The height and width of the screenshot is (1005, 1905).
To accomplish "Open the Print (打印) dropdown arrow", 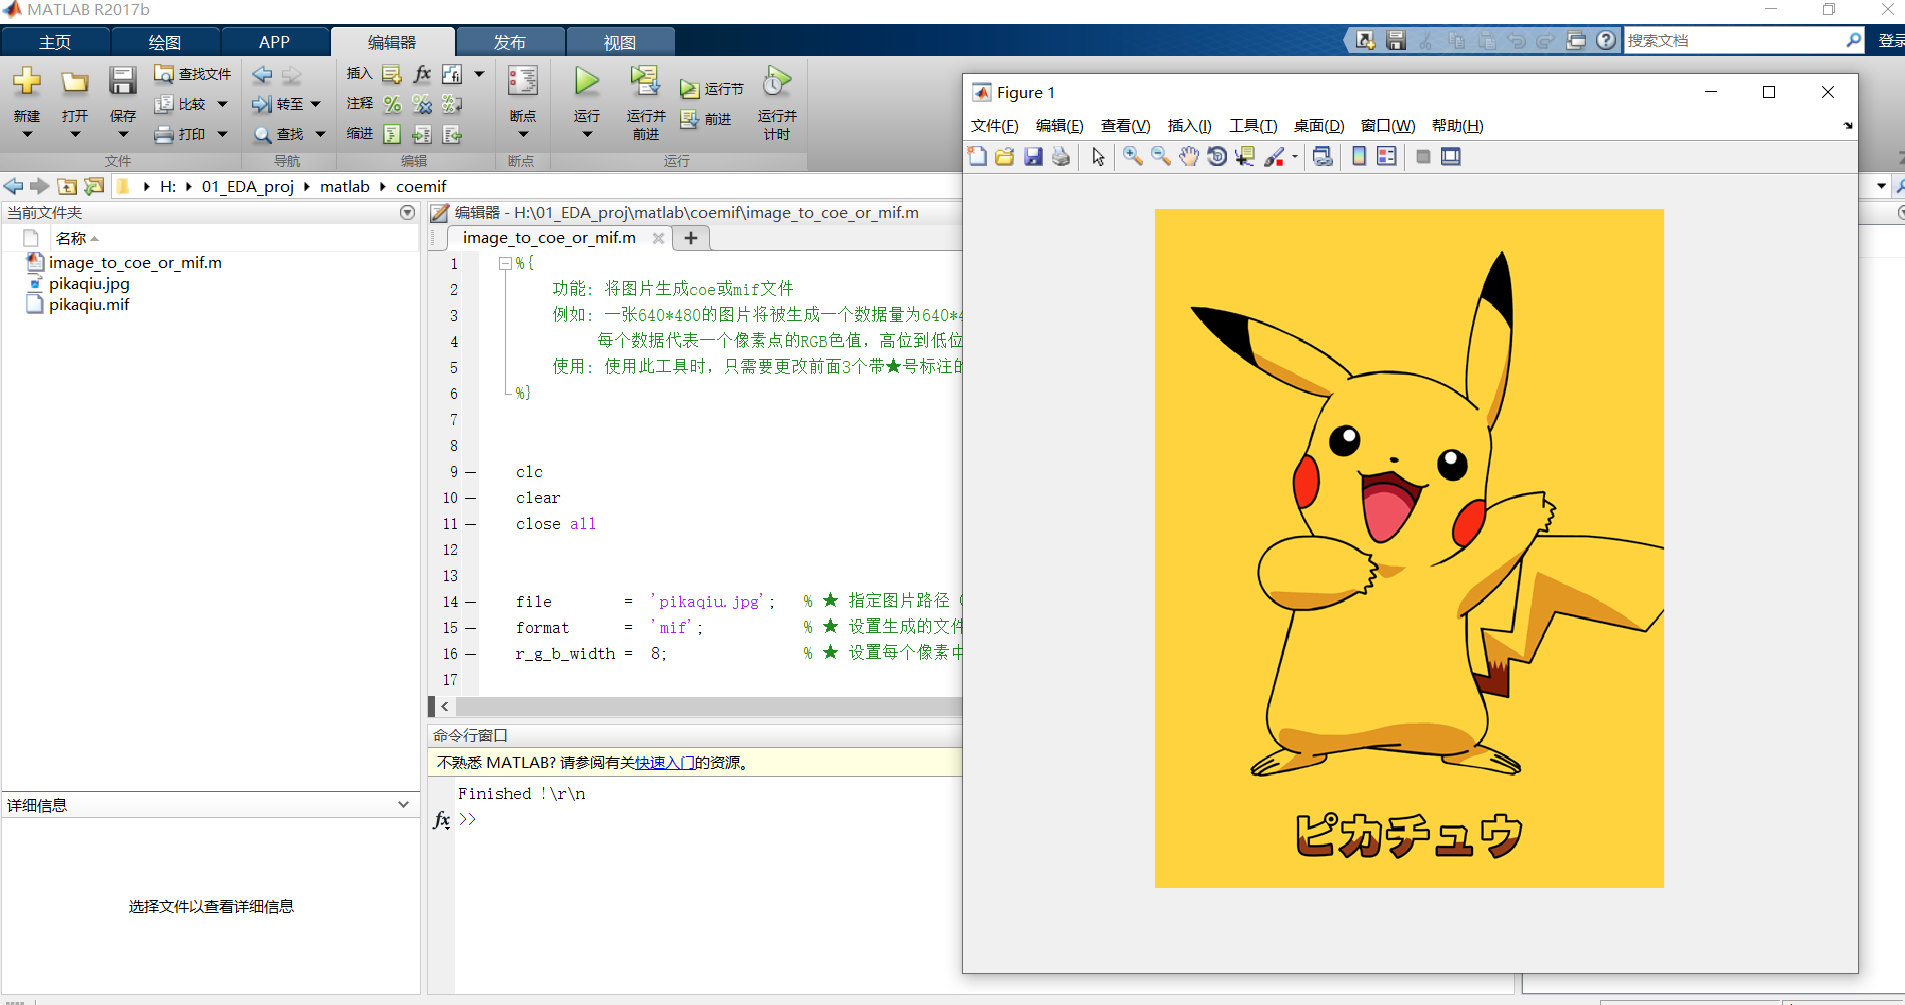I will click(222, 134).
